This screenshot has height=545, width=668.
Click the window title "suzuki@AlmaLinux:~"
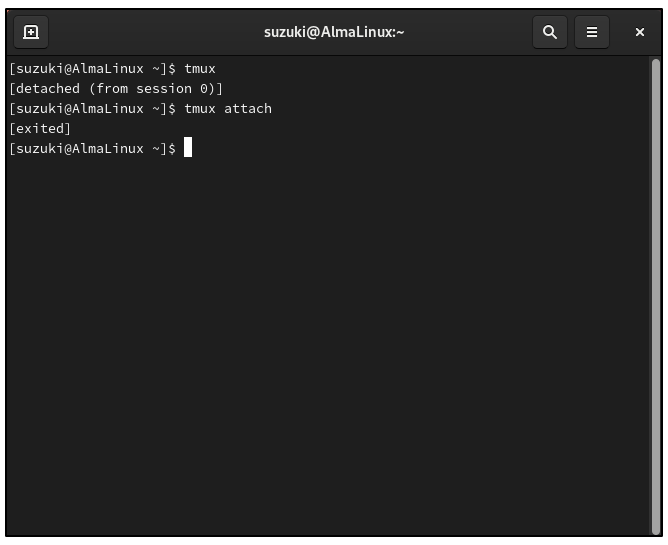(x=334, y=32)
